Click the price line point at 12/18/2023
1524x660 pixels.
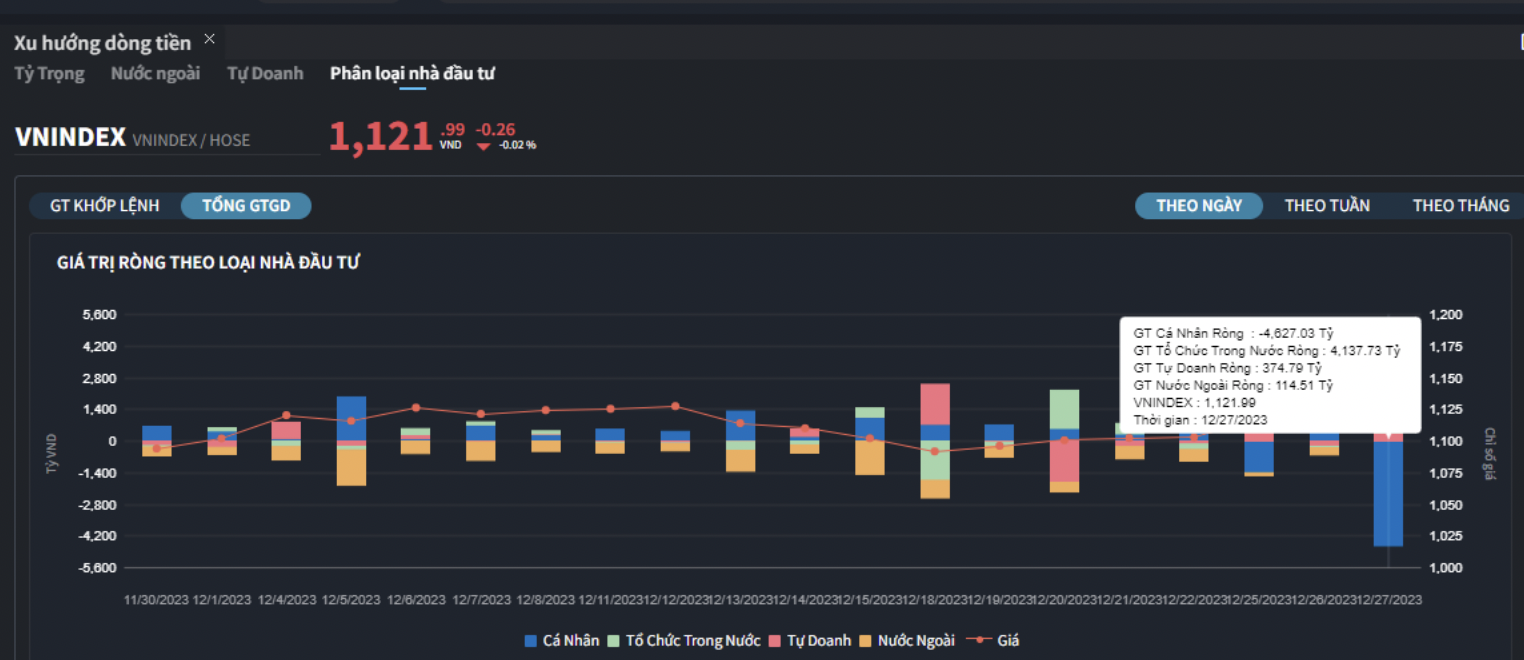point(934,451)
